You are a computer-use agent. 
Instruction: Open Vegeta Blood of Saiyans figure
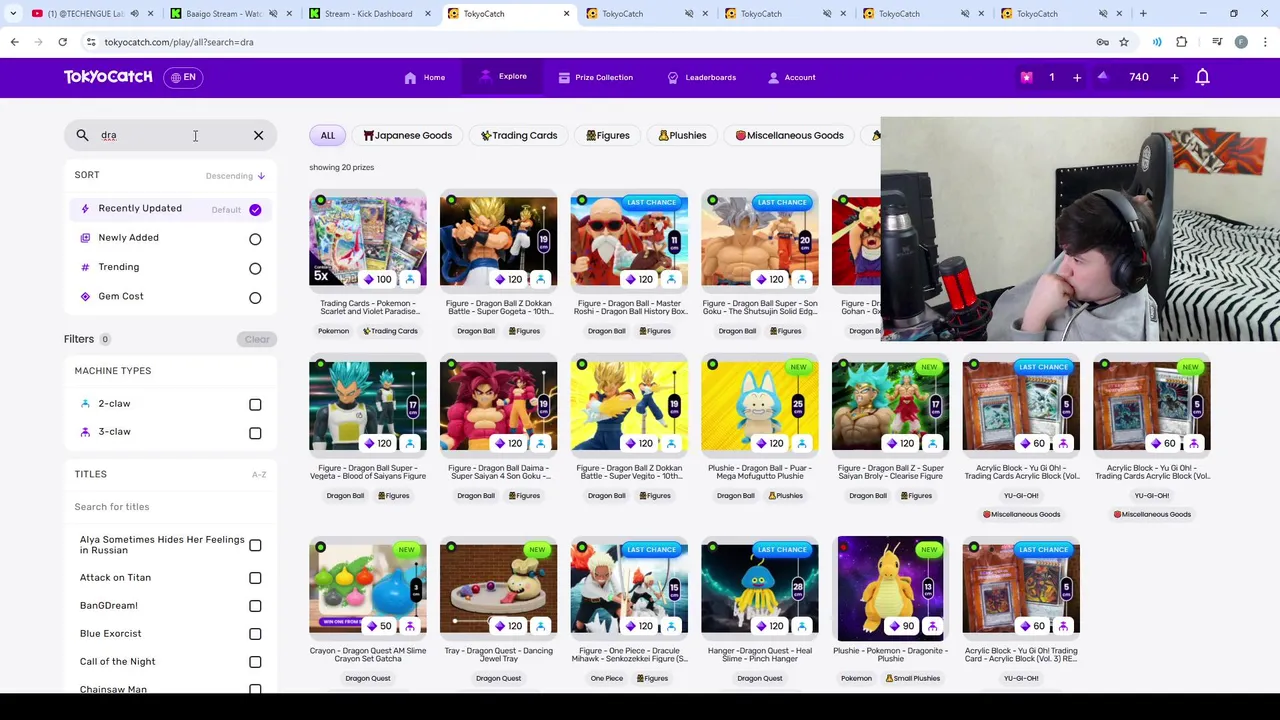(x=368, y=405)
